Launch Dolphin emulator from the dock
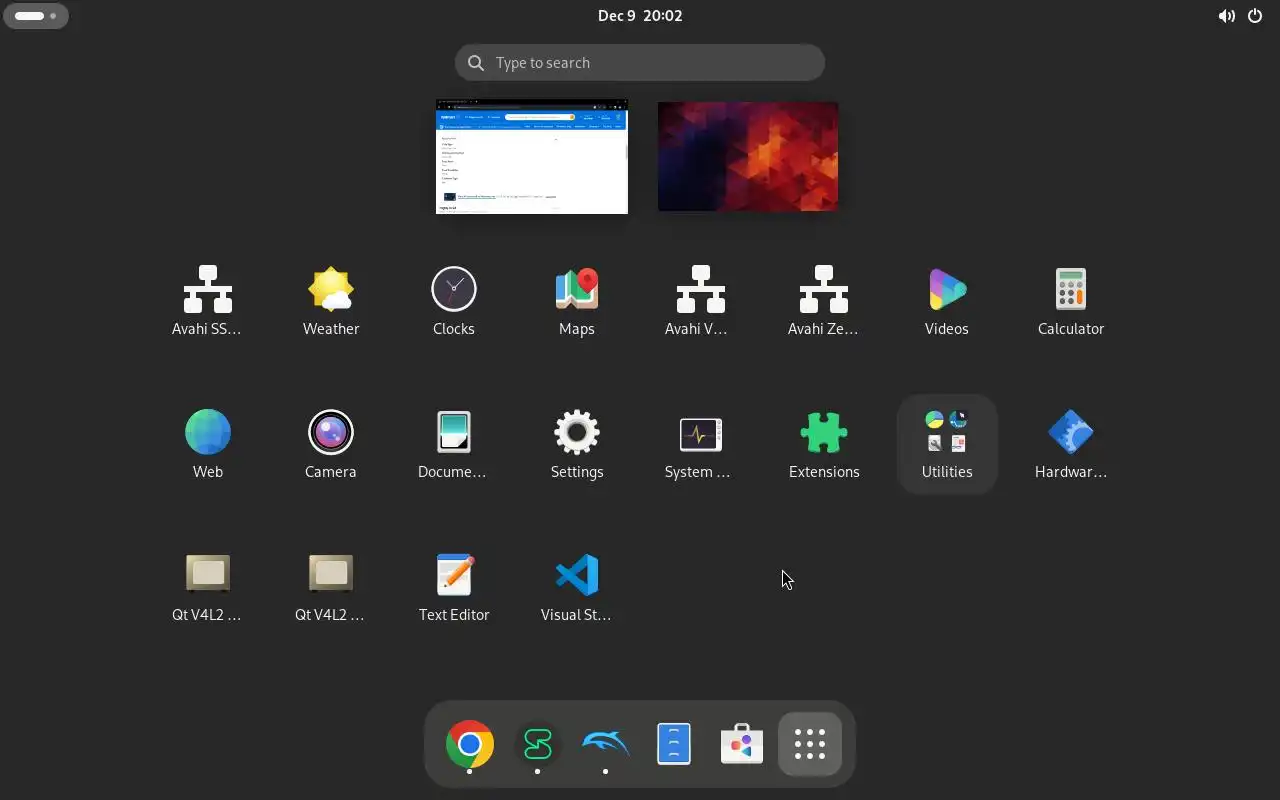The image size is (1280, 800). [x=606, y=744]
